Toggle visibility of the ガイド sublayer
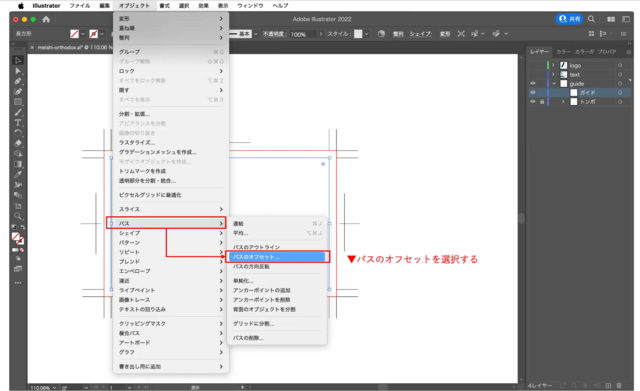640x391 pixels. 533,93
